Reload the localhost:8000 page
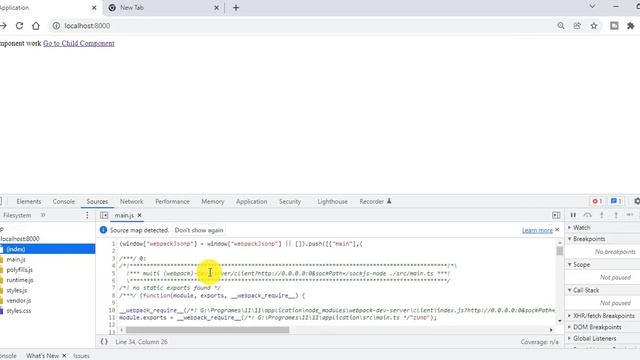Viewport: 640px width, 360px height. click(x=19, y=26)
